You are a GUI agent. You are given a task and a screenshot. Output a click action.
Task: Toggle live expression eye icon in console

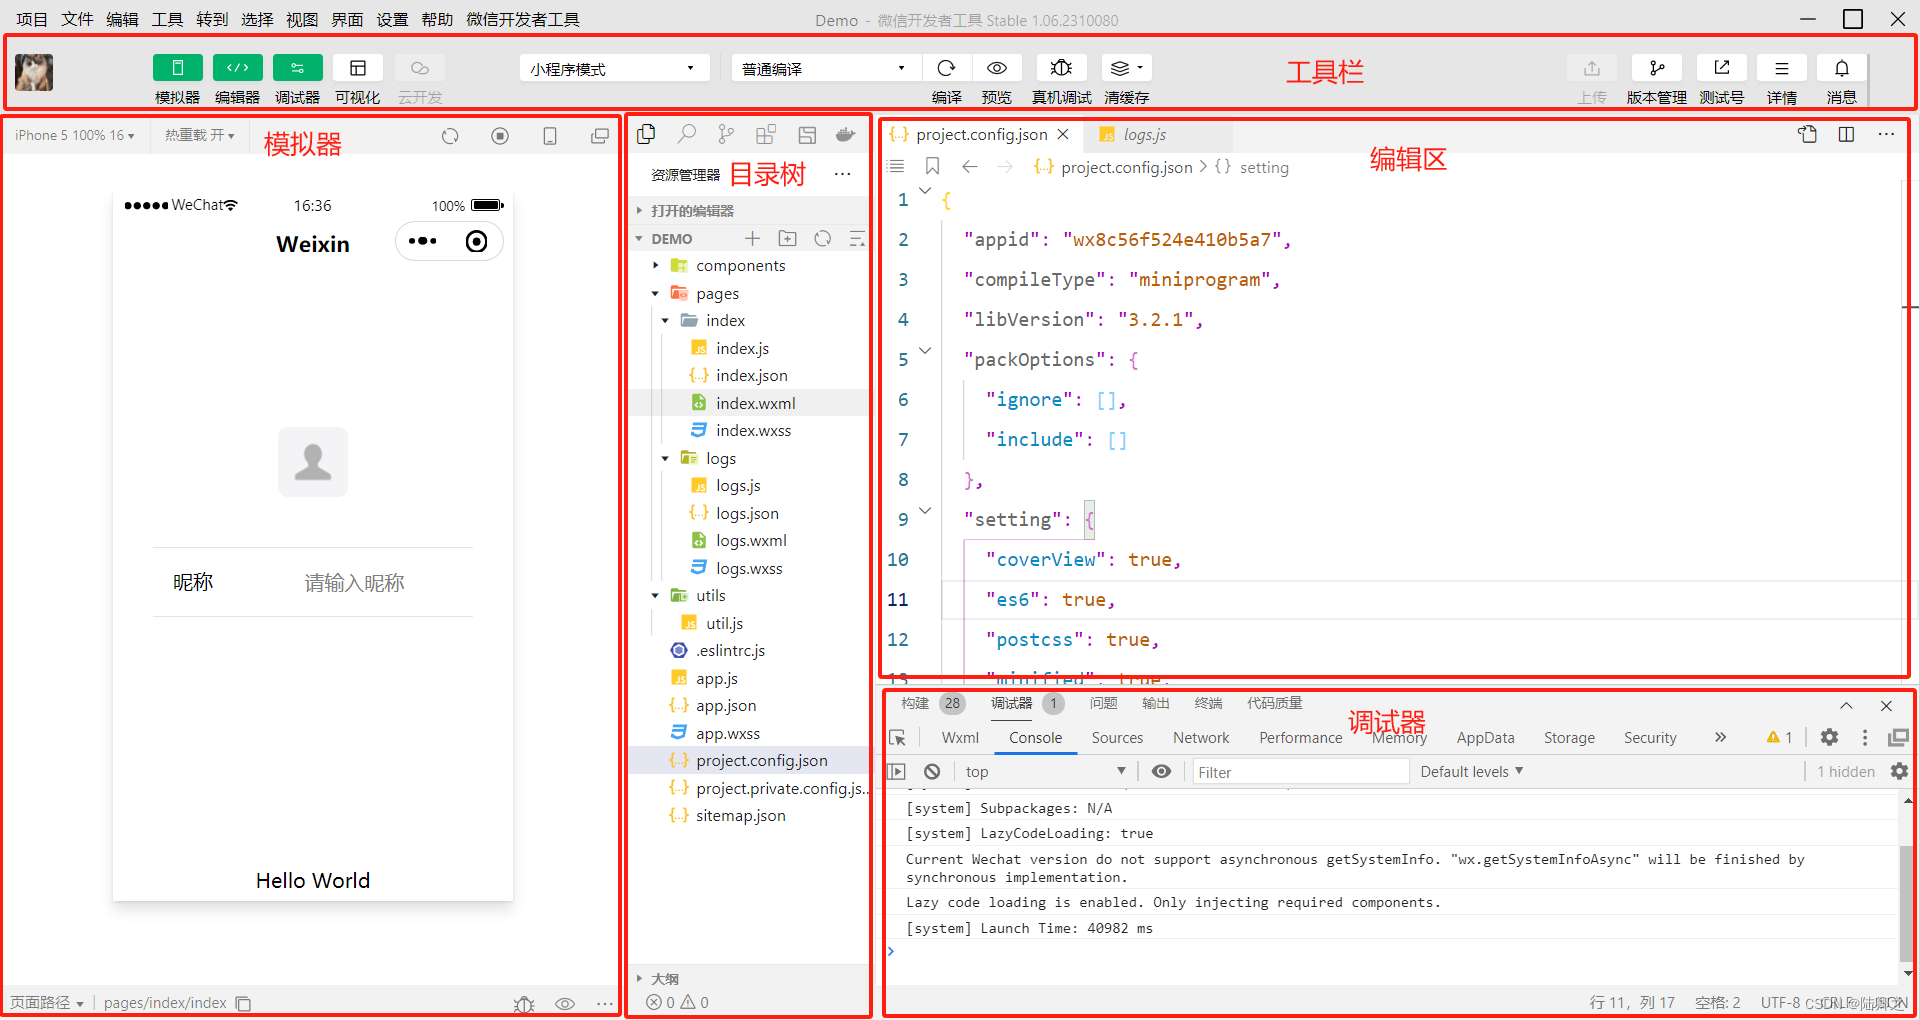(x=1161, y=771)
